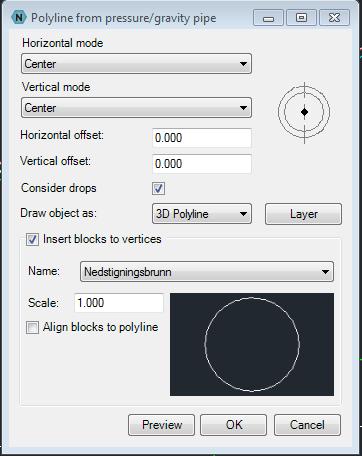Click the Cancel button

click(307, 425)
